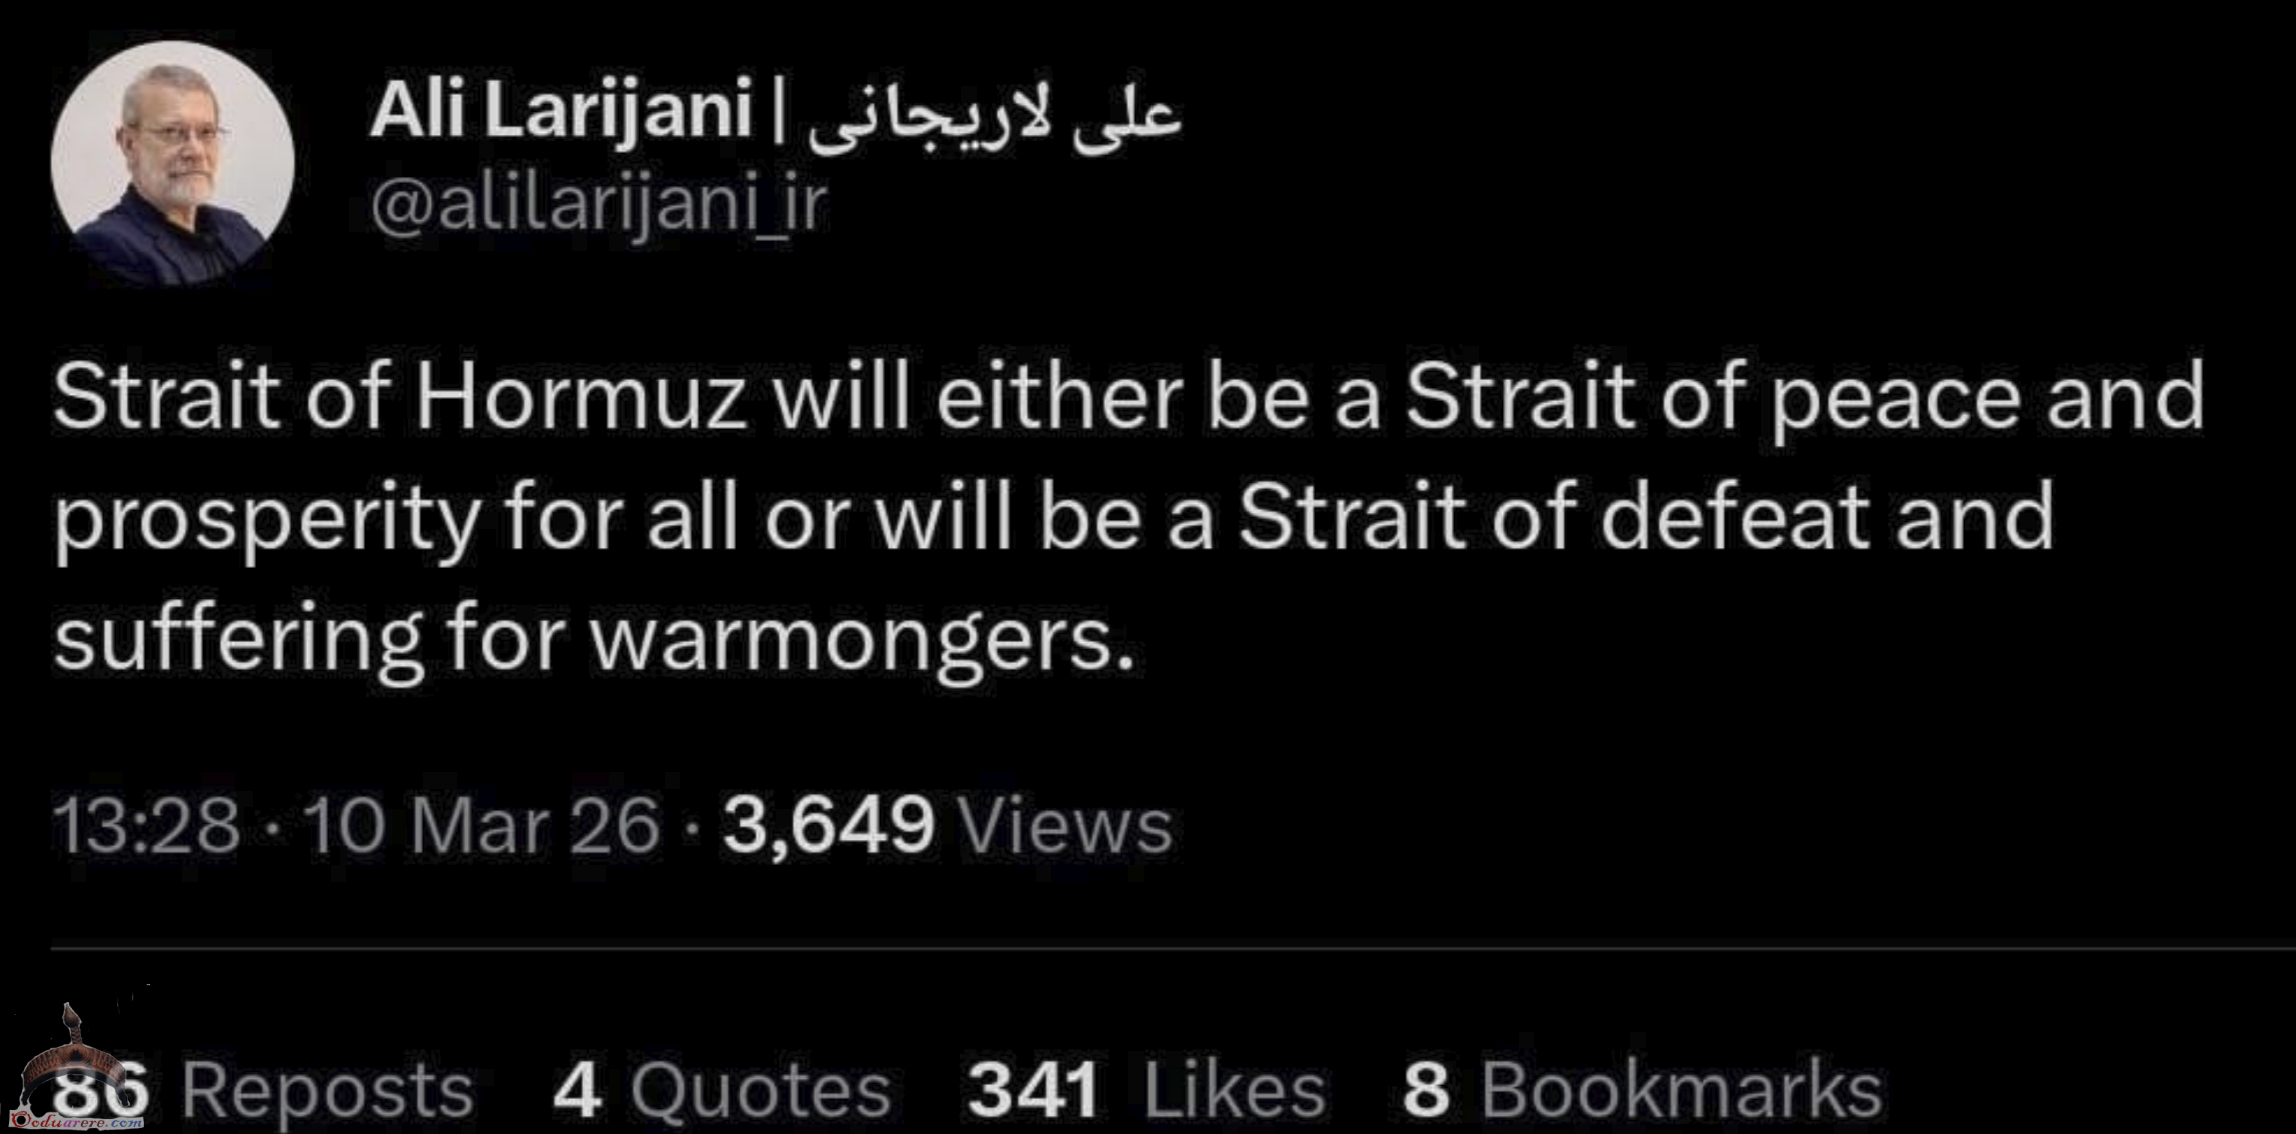The image size is (2296, 1134).
Task: Open the 3,649 view count
Action: pyautogui.click(x=829, y=828)
